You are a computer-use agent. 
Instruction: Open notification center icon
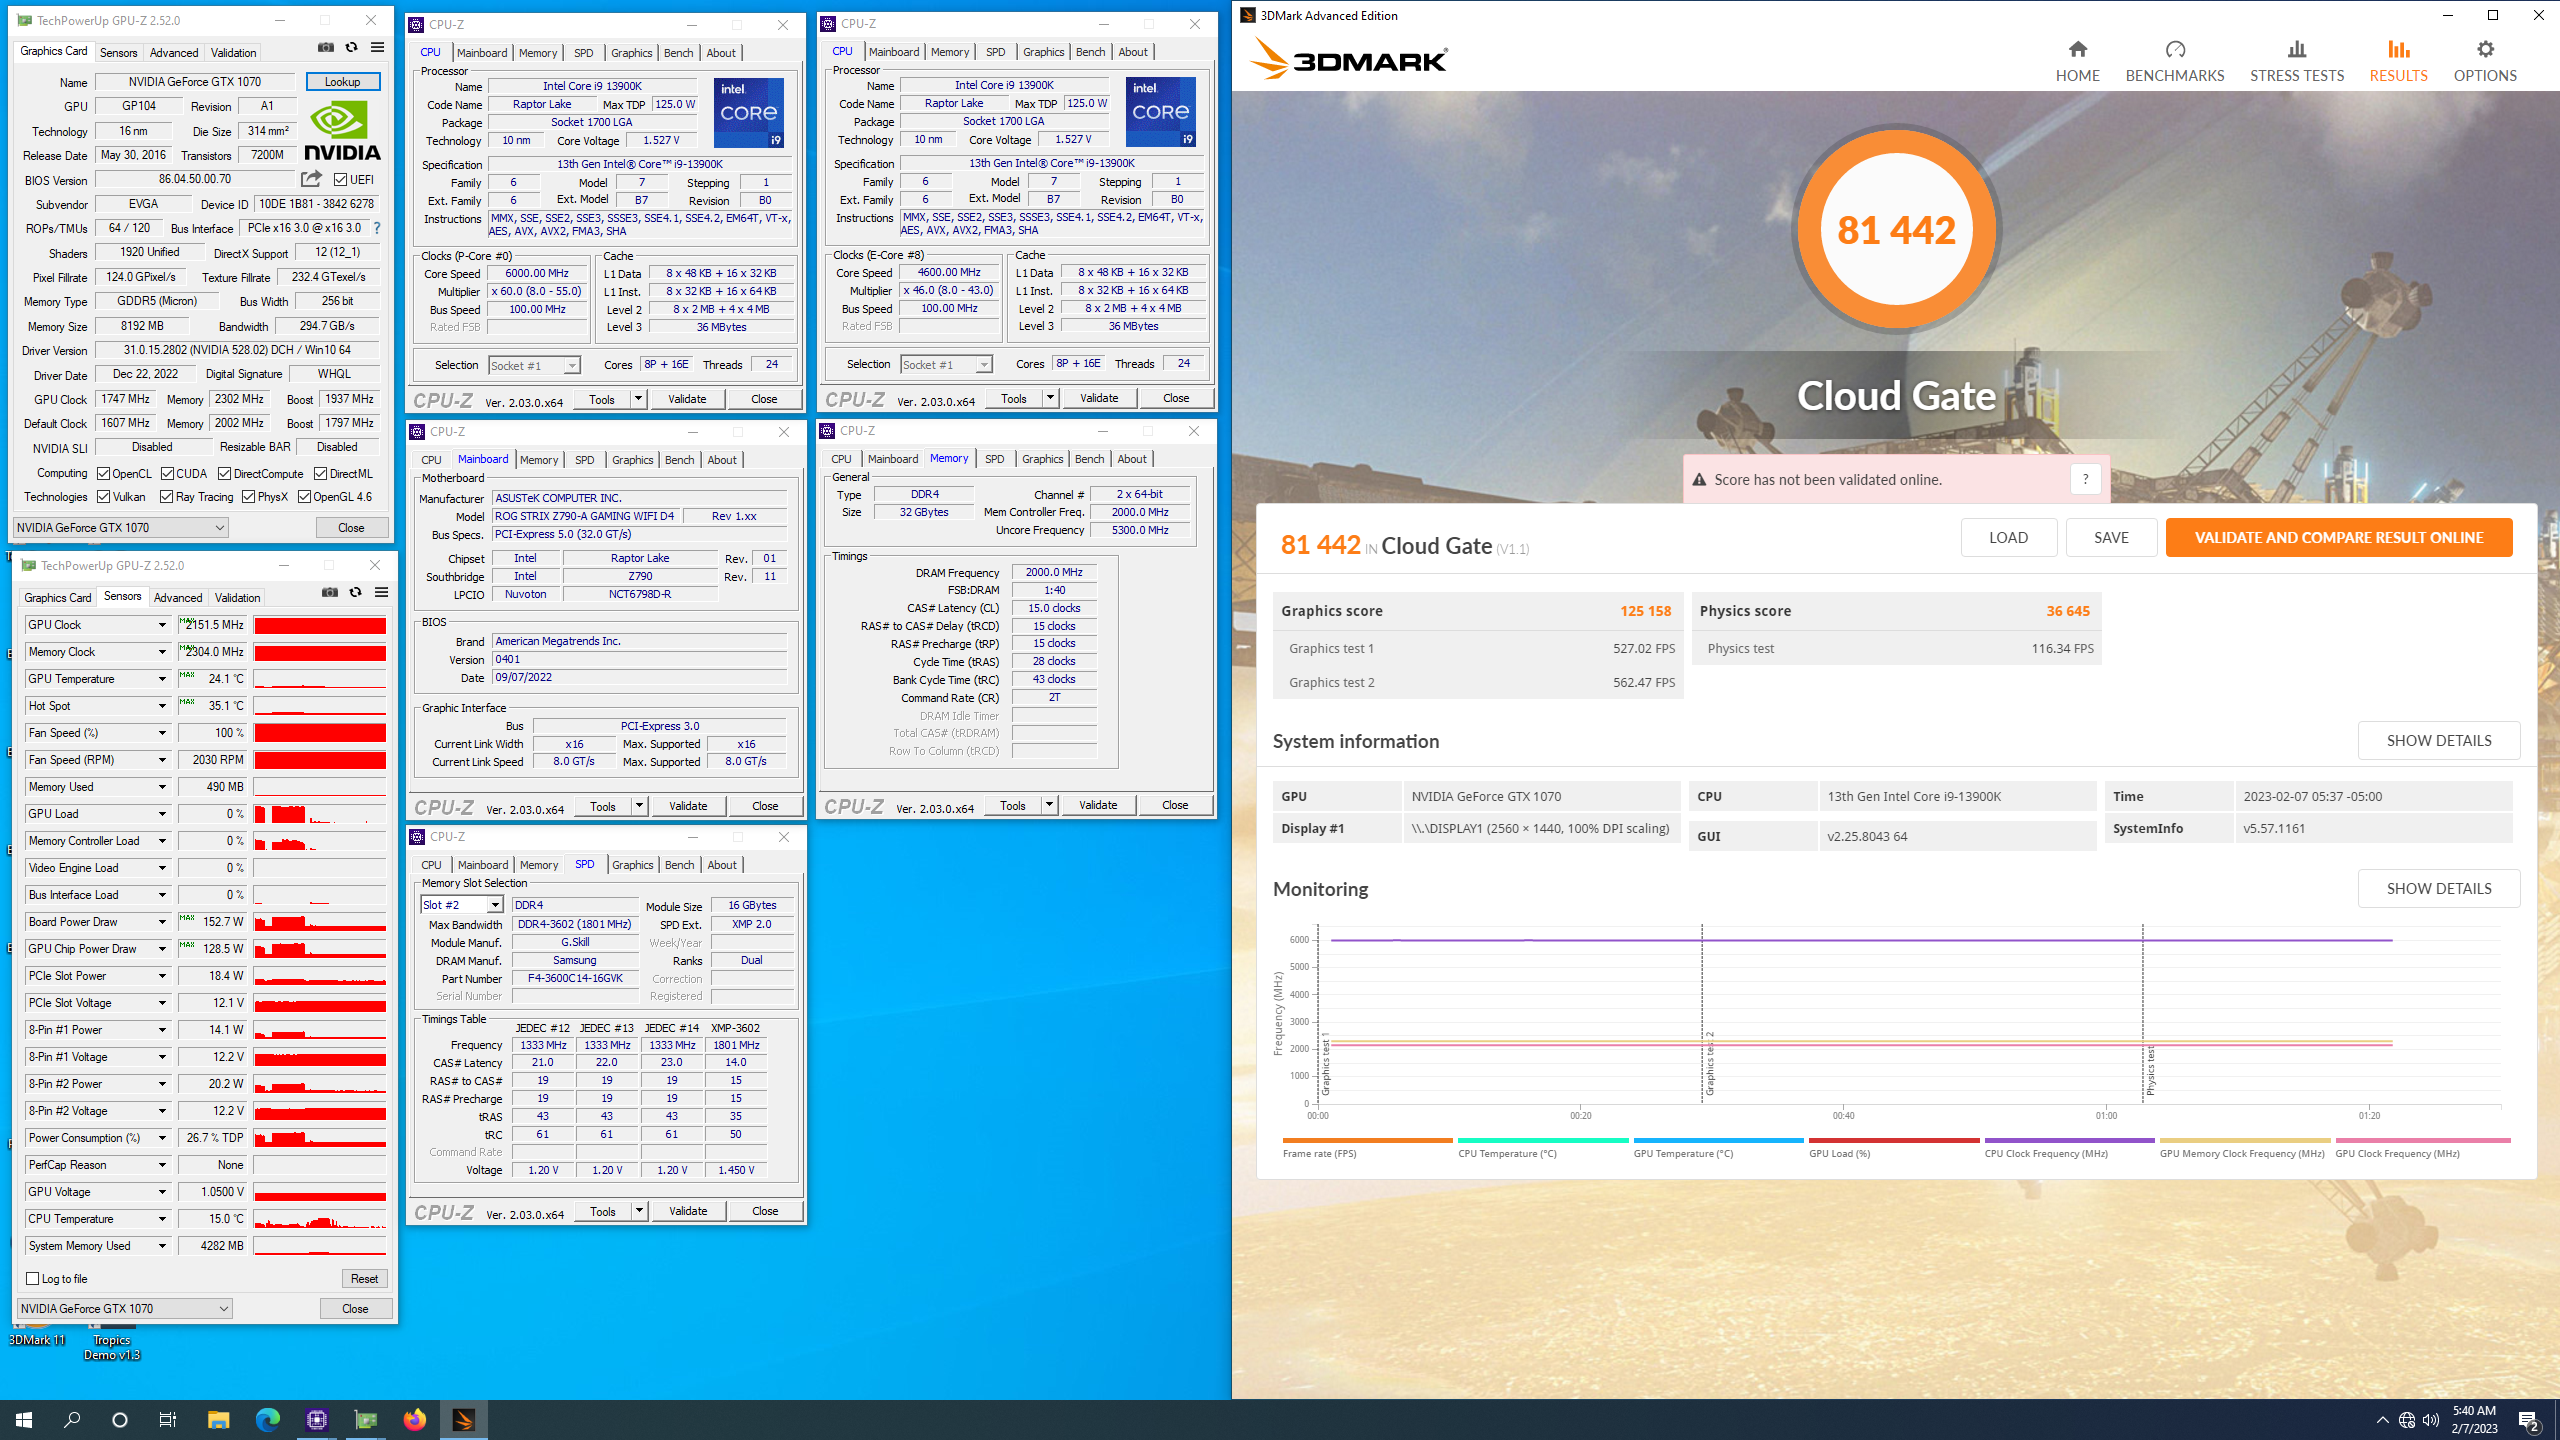point(2528,1420)
